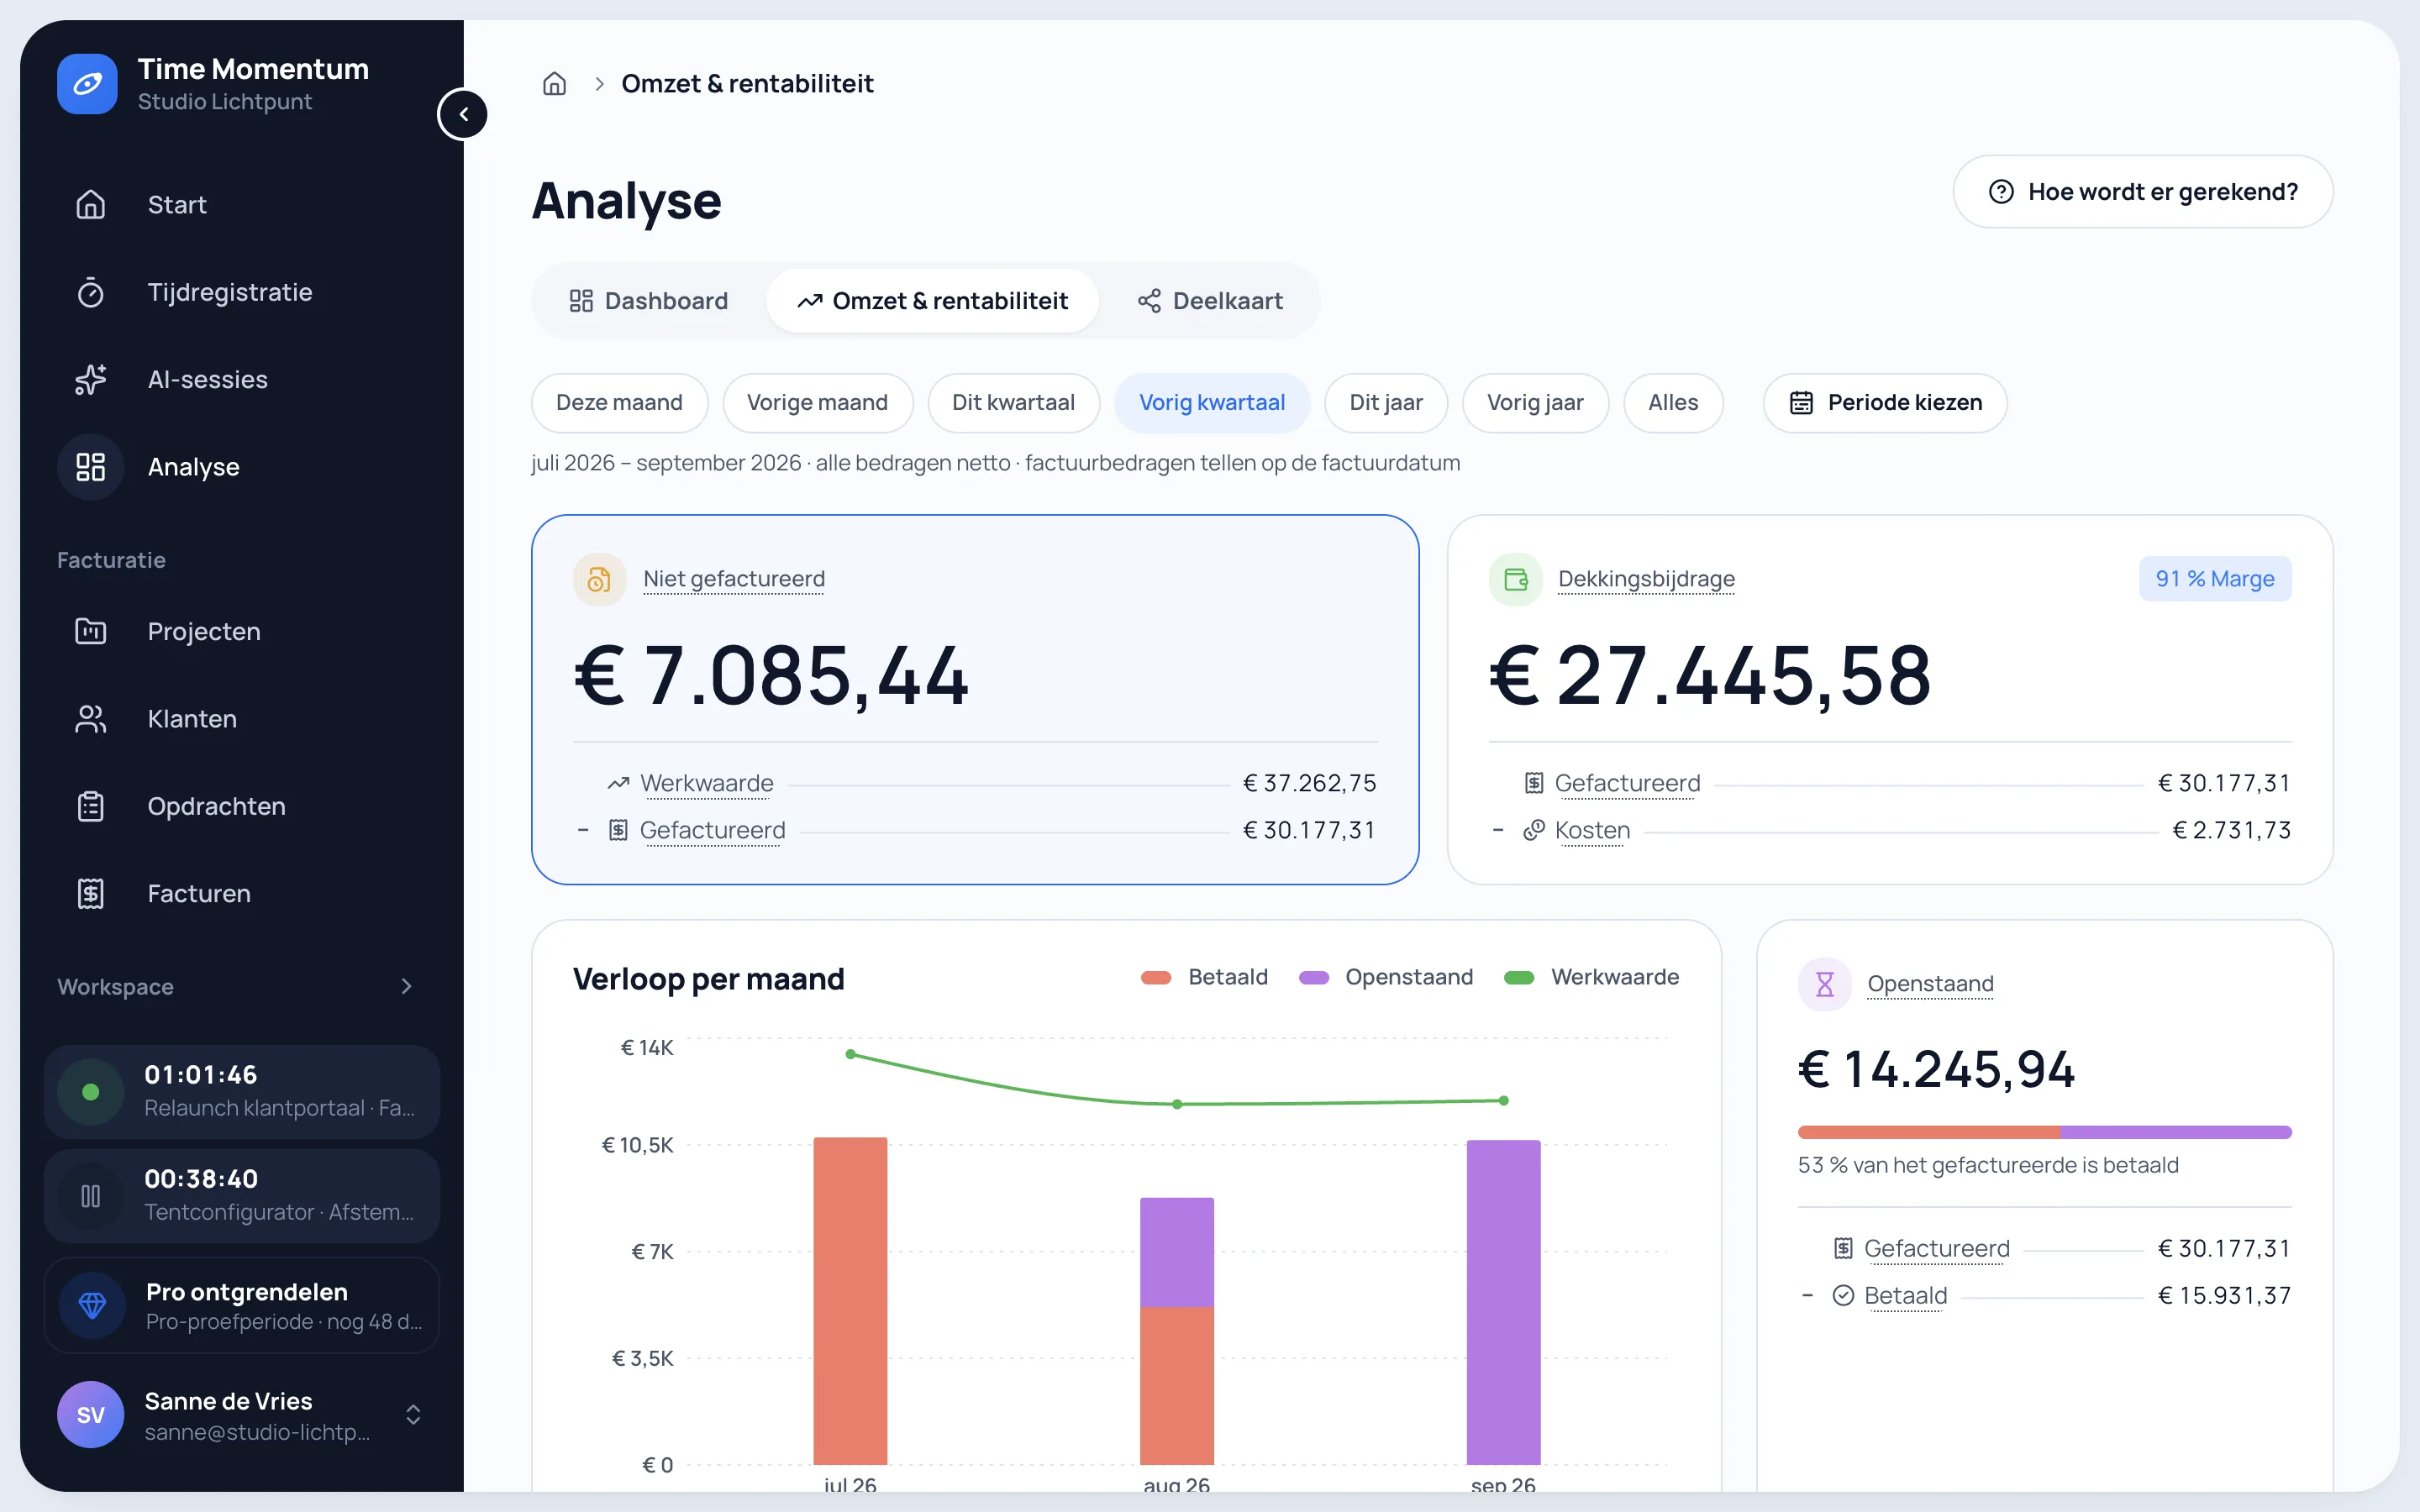Open Tijdregistratie via stopwatch icon
The height and width of the screenshot is (1512, 2420).
(91, 292)
